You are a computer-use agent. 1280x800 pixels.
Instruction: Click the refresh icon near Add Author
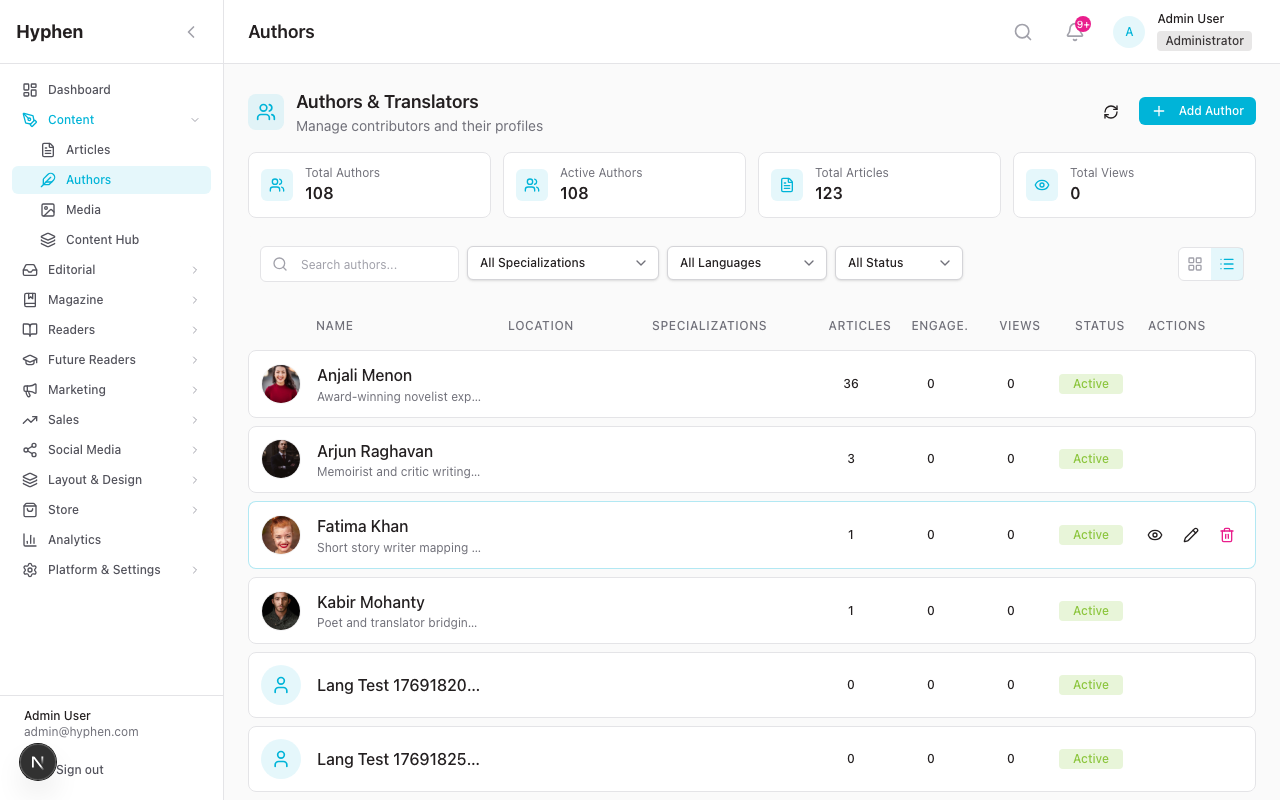click(x=1110, y=112)
